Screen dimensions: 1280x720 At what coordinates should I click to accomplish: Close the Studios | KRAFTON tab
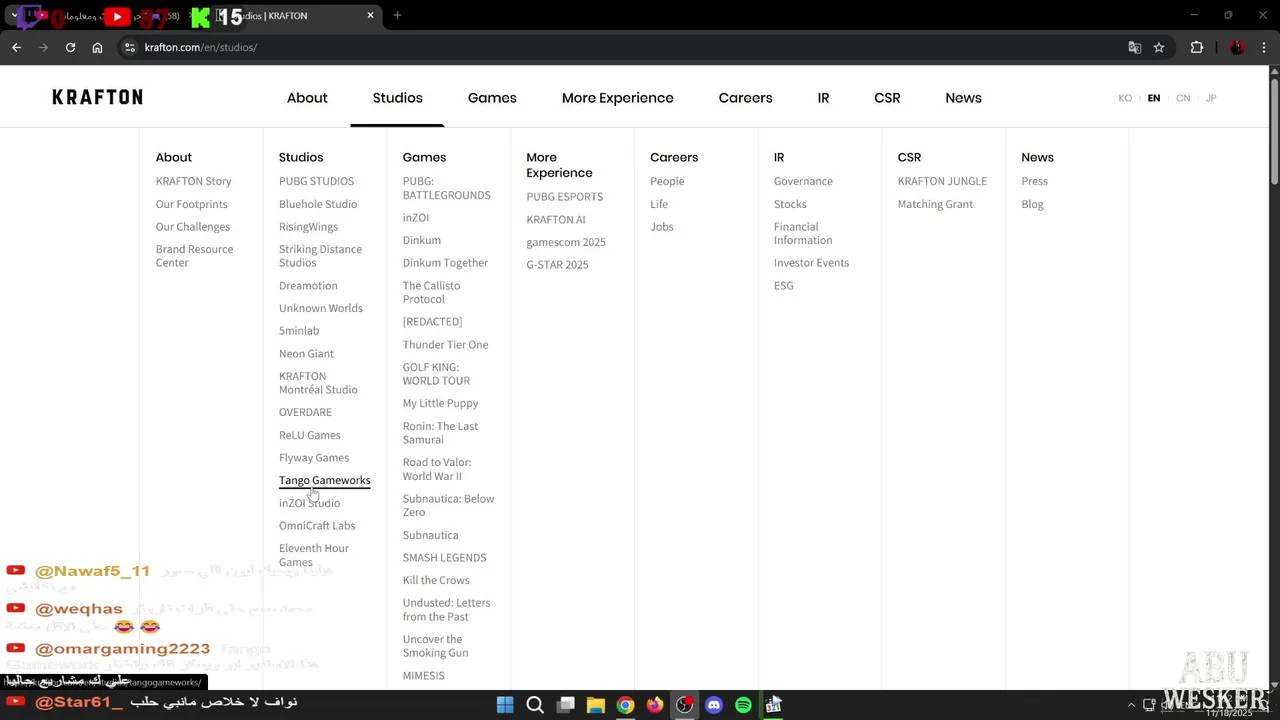coord(370,15)
